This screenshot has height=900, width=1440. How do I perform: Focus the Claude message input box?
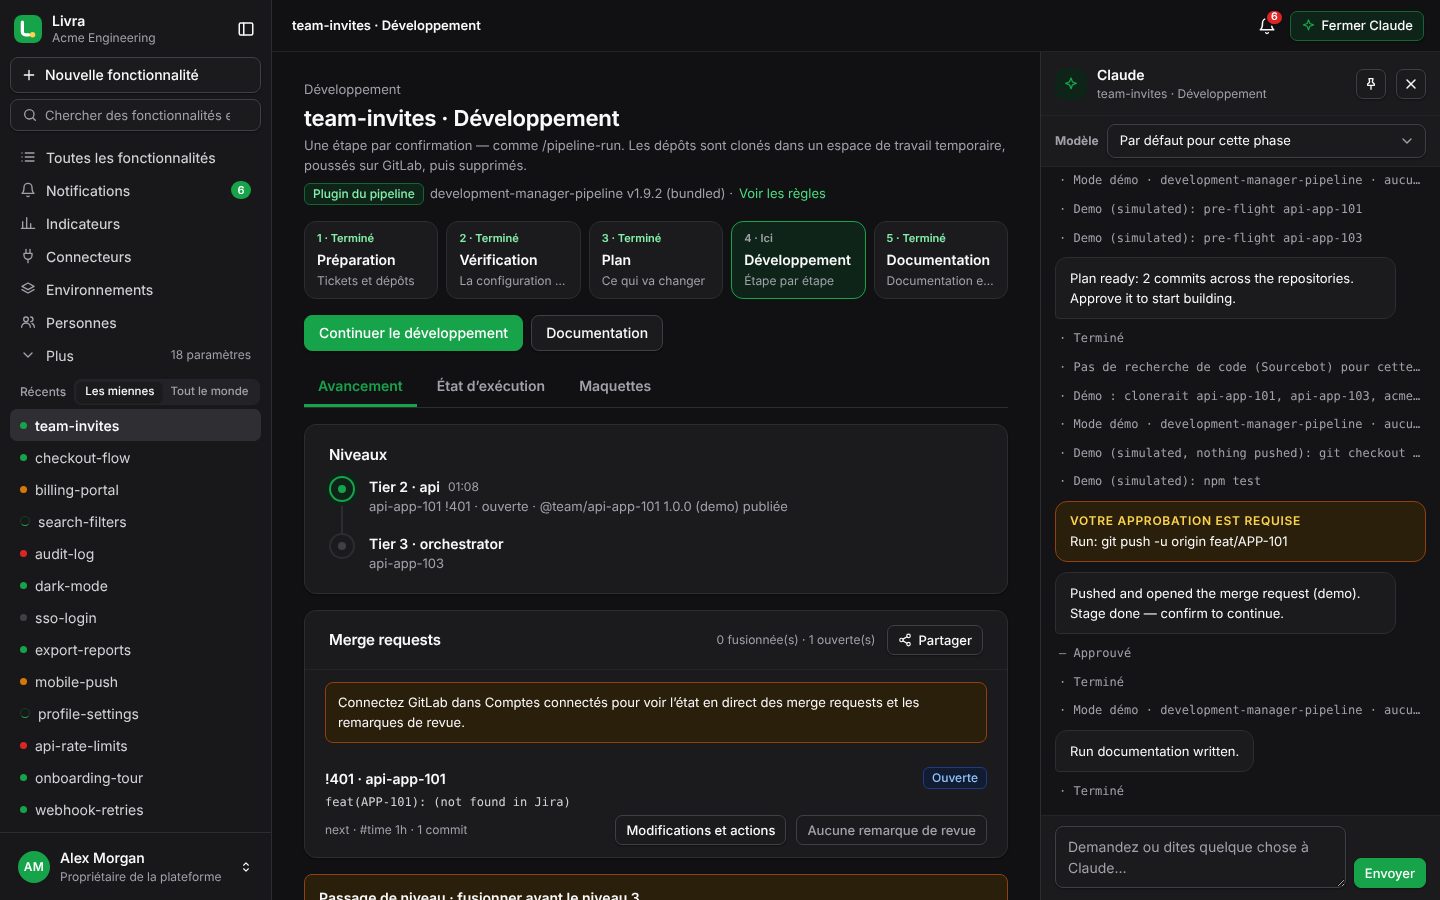click(x=1200, y=857)
